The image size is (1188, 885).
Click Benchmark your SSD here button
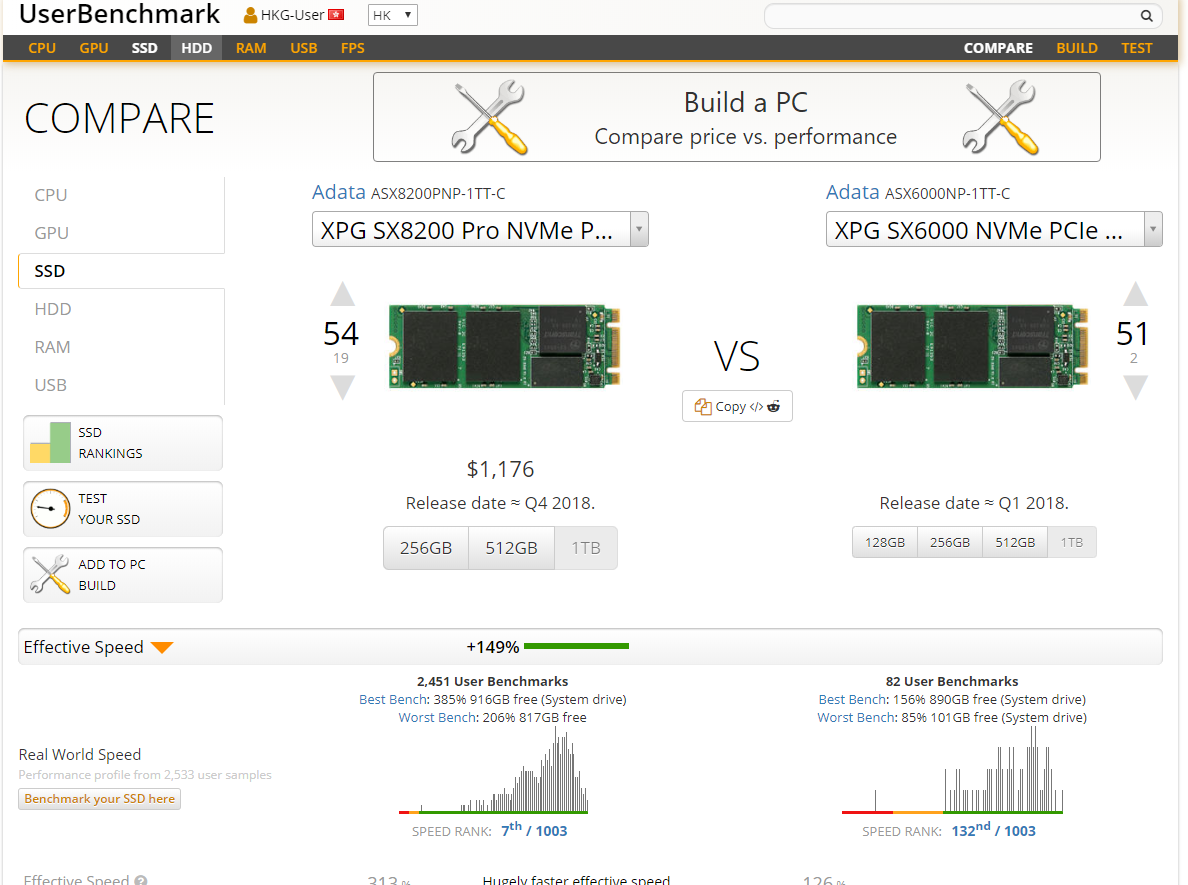99,799
